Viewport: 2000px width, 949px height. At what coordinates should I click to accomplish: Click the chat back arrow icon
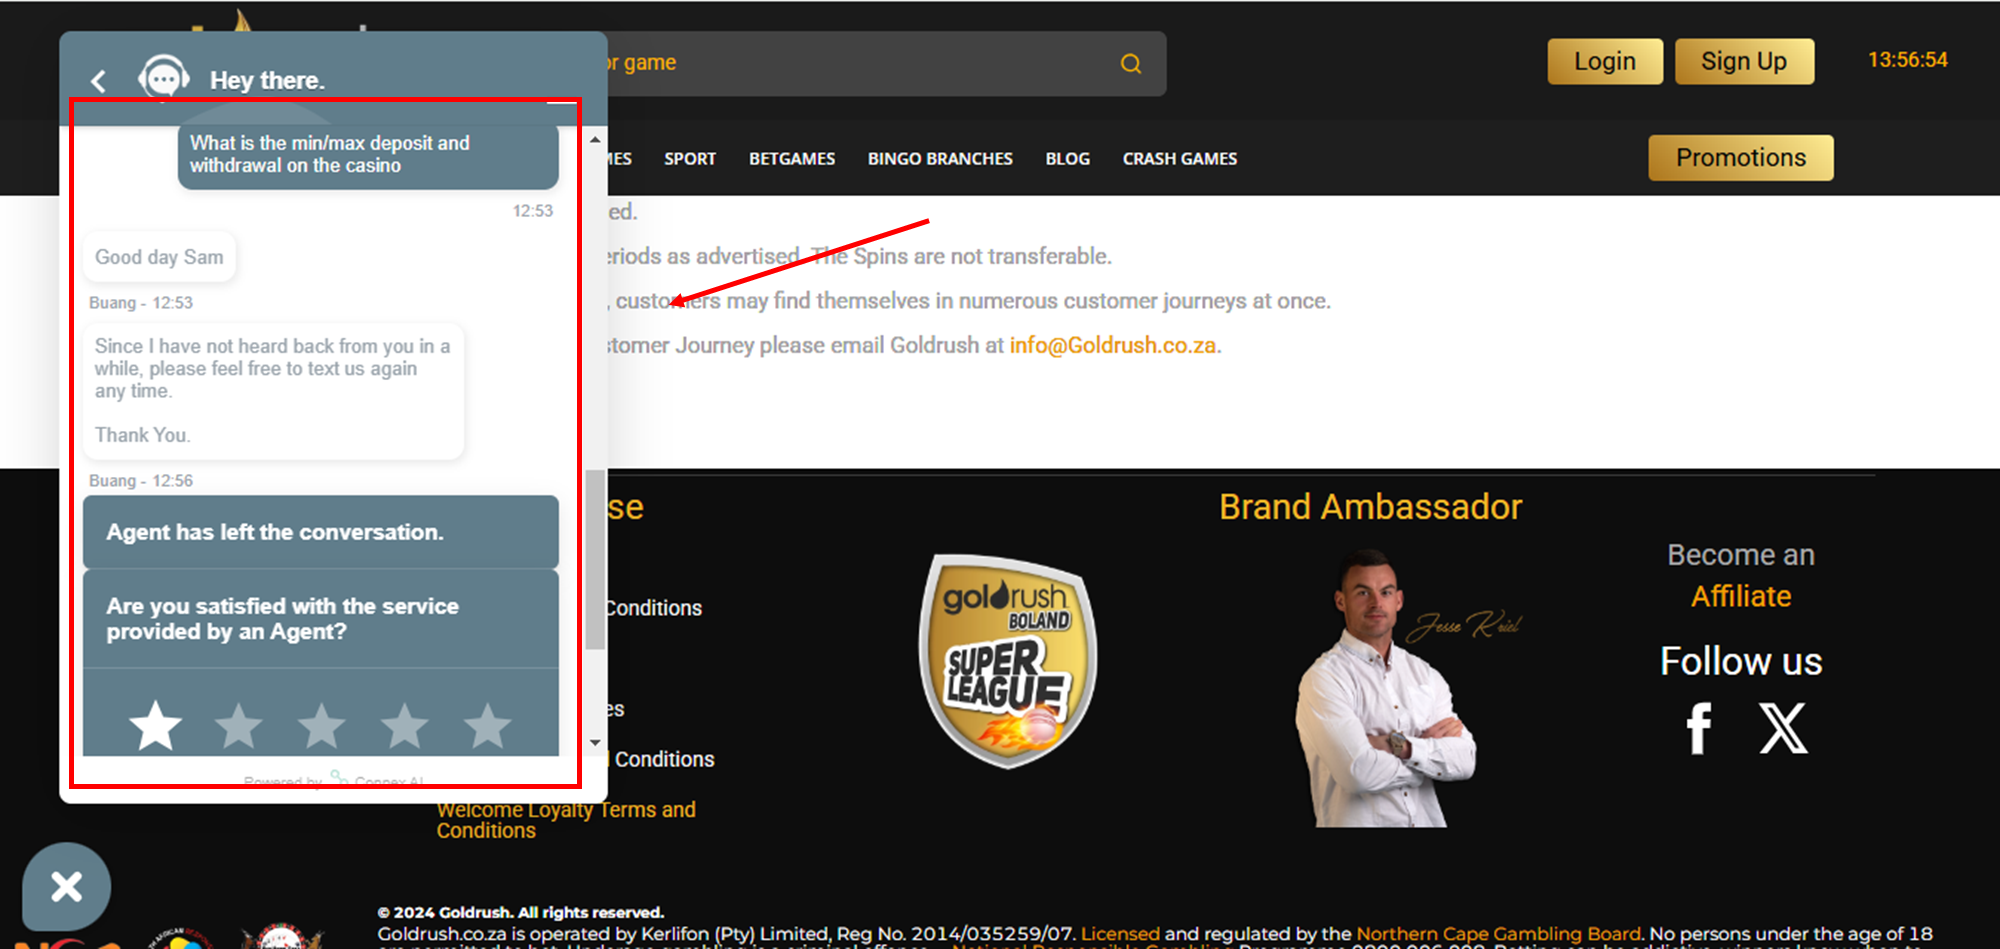tap(98, 81)
